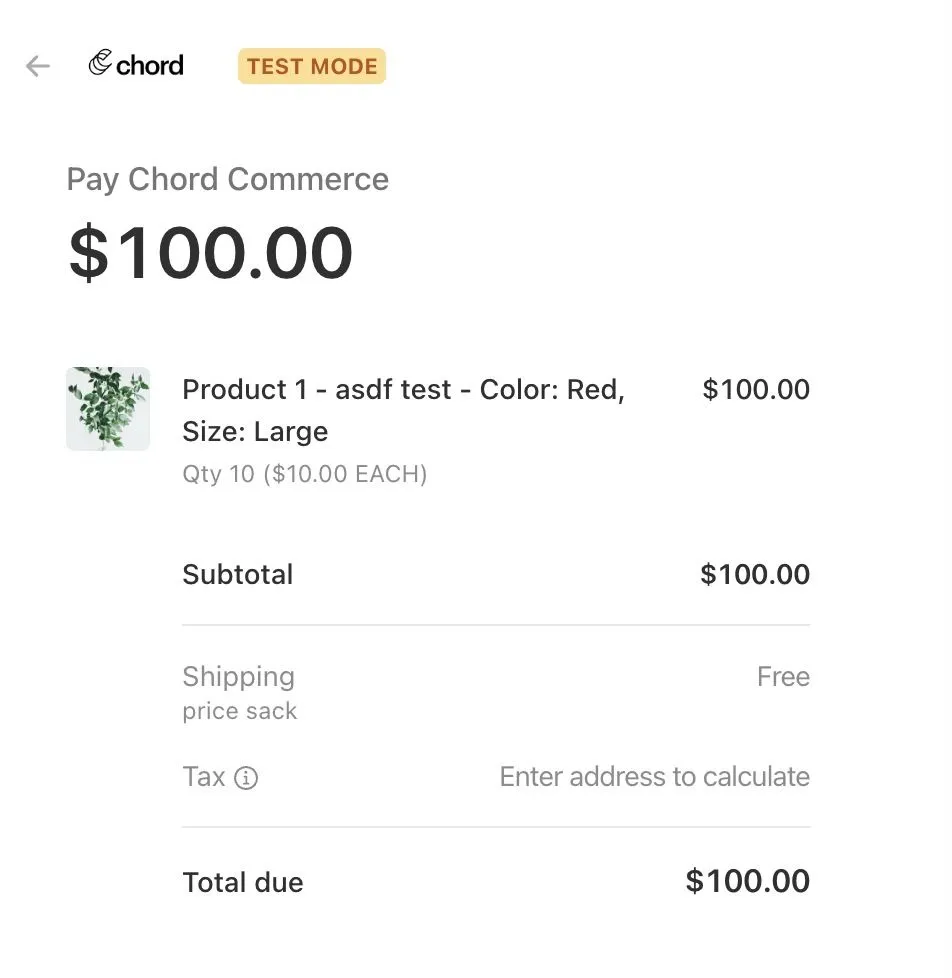Select the Pay Chord Commerce heading

click(228, 180)
